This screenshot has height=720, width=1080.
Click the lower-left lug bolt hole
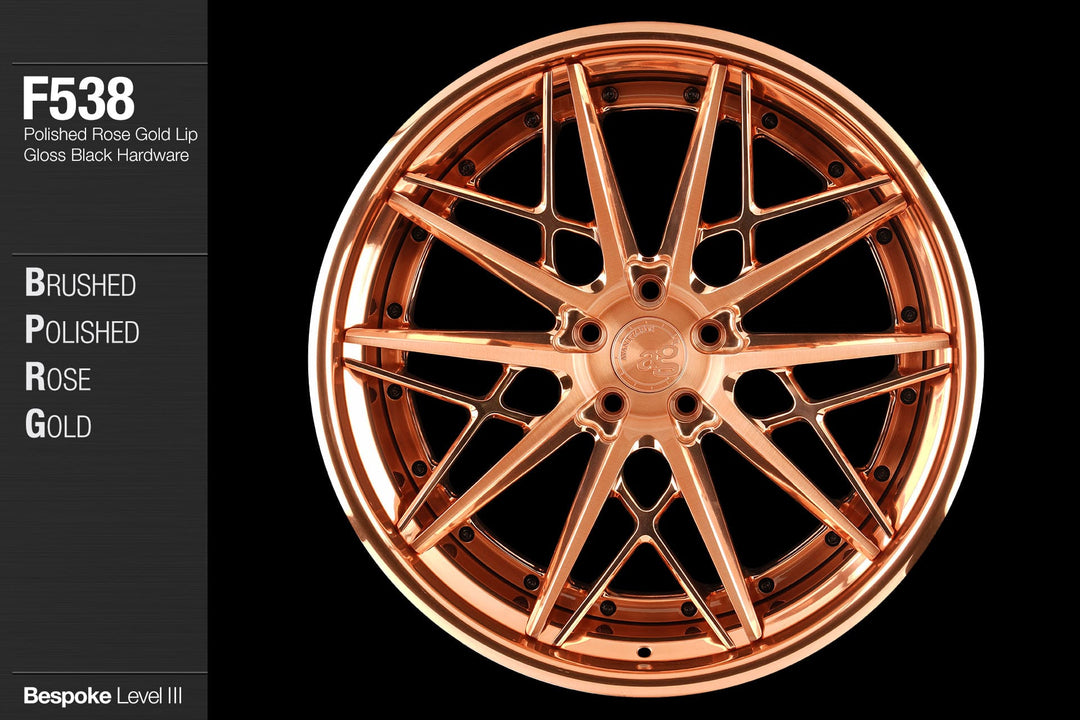click(x=611, y=404)
